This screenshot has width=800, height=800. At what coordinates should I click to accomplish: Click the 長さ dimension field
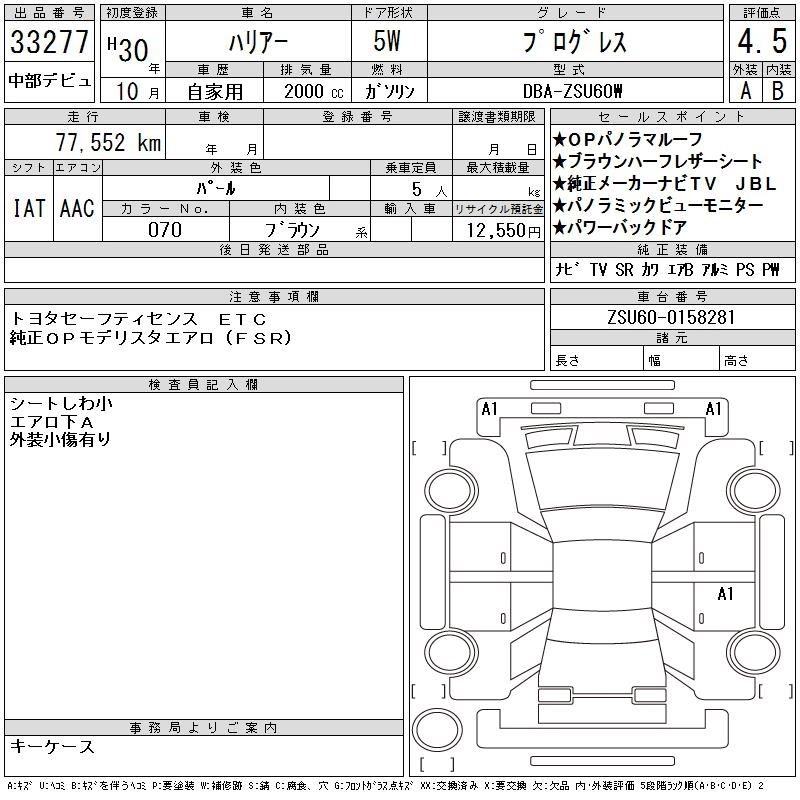[596, 359]
